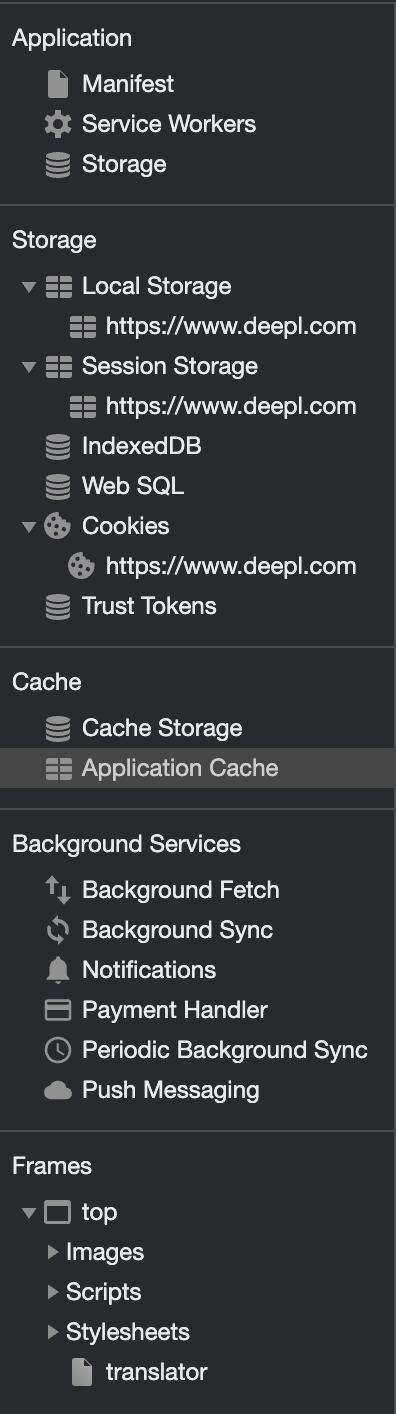The width and height of the screenshot is (396, 1414).
Task: Collapse the Cookies tree node
Action: tap(28, 527)
